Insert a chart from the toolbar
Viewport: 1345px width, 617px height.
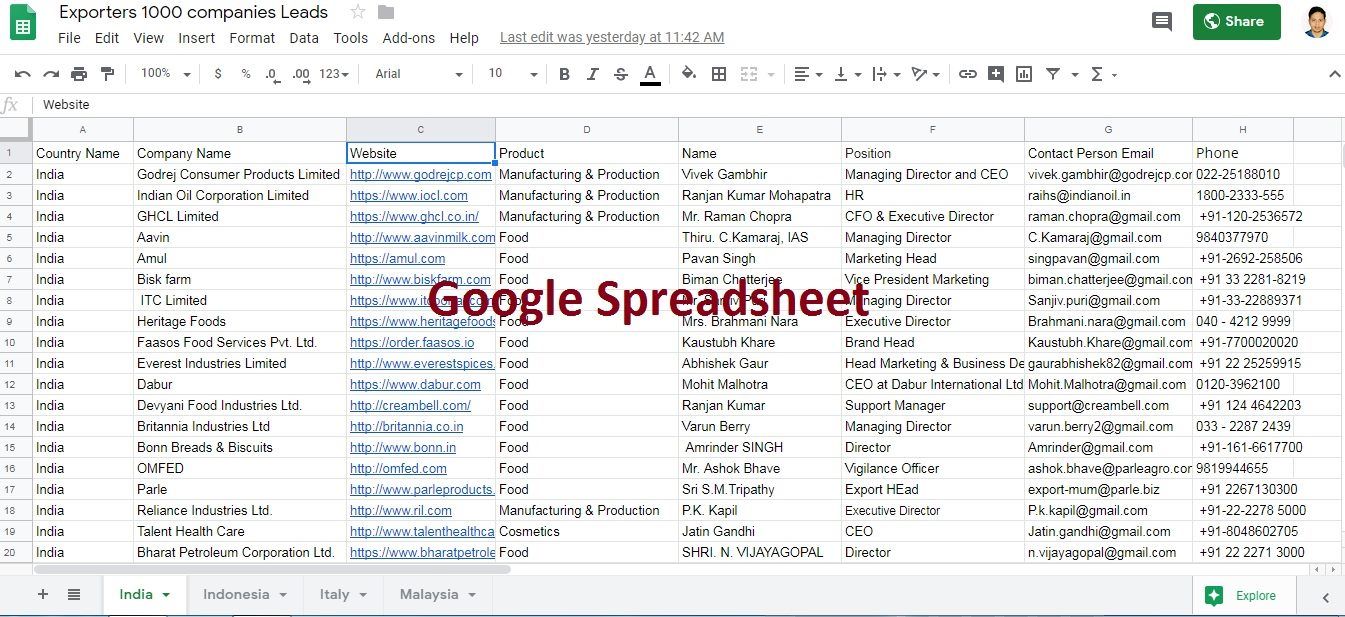[1023, 74]
